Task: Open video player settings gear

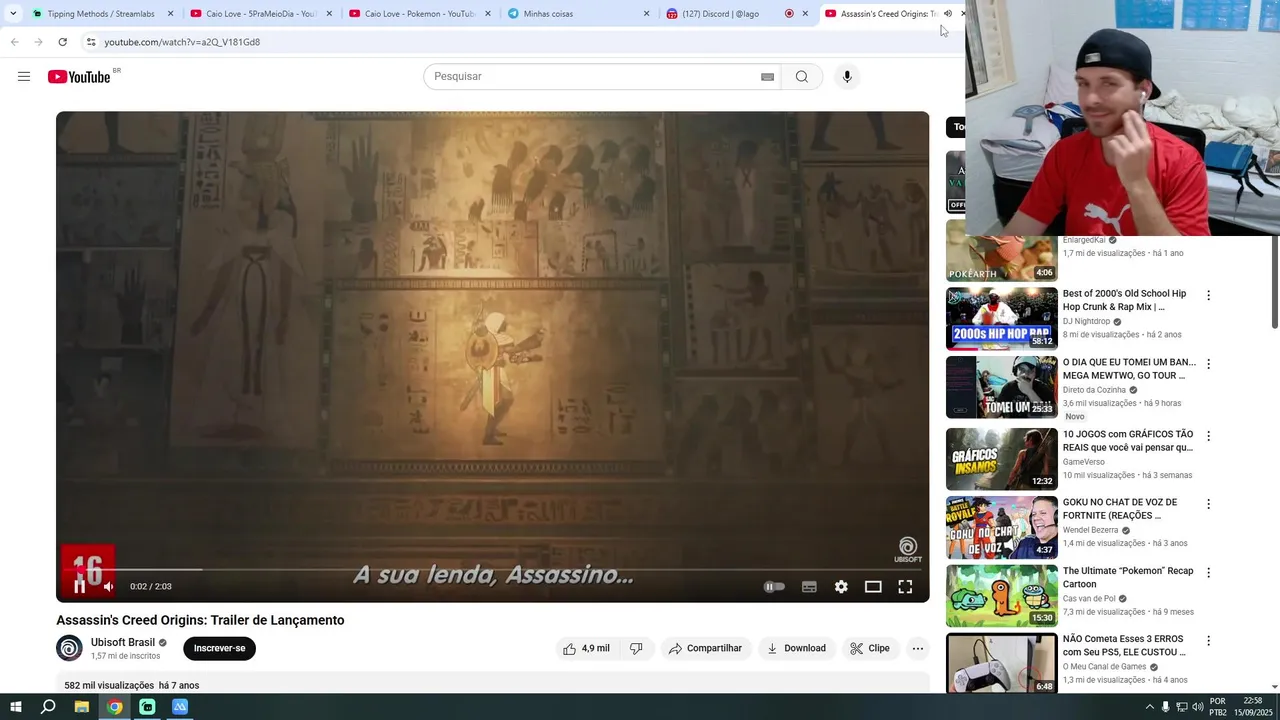Action: click(x=841, y=587)
